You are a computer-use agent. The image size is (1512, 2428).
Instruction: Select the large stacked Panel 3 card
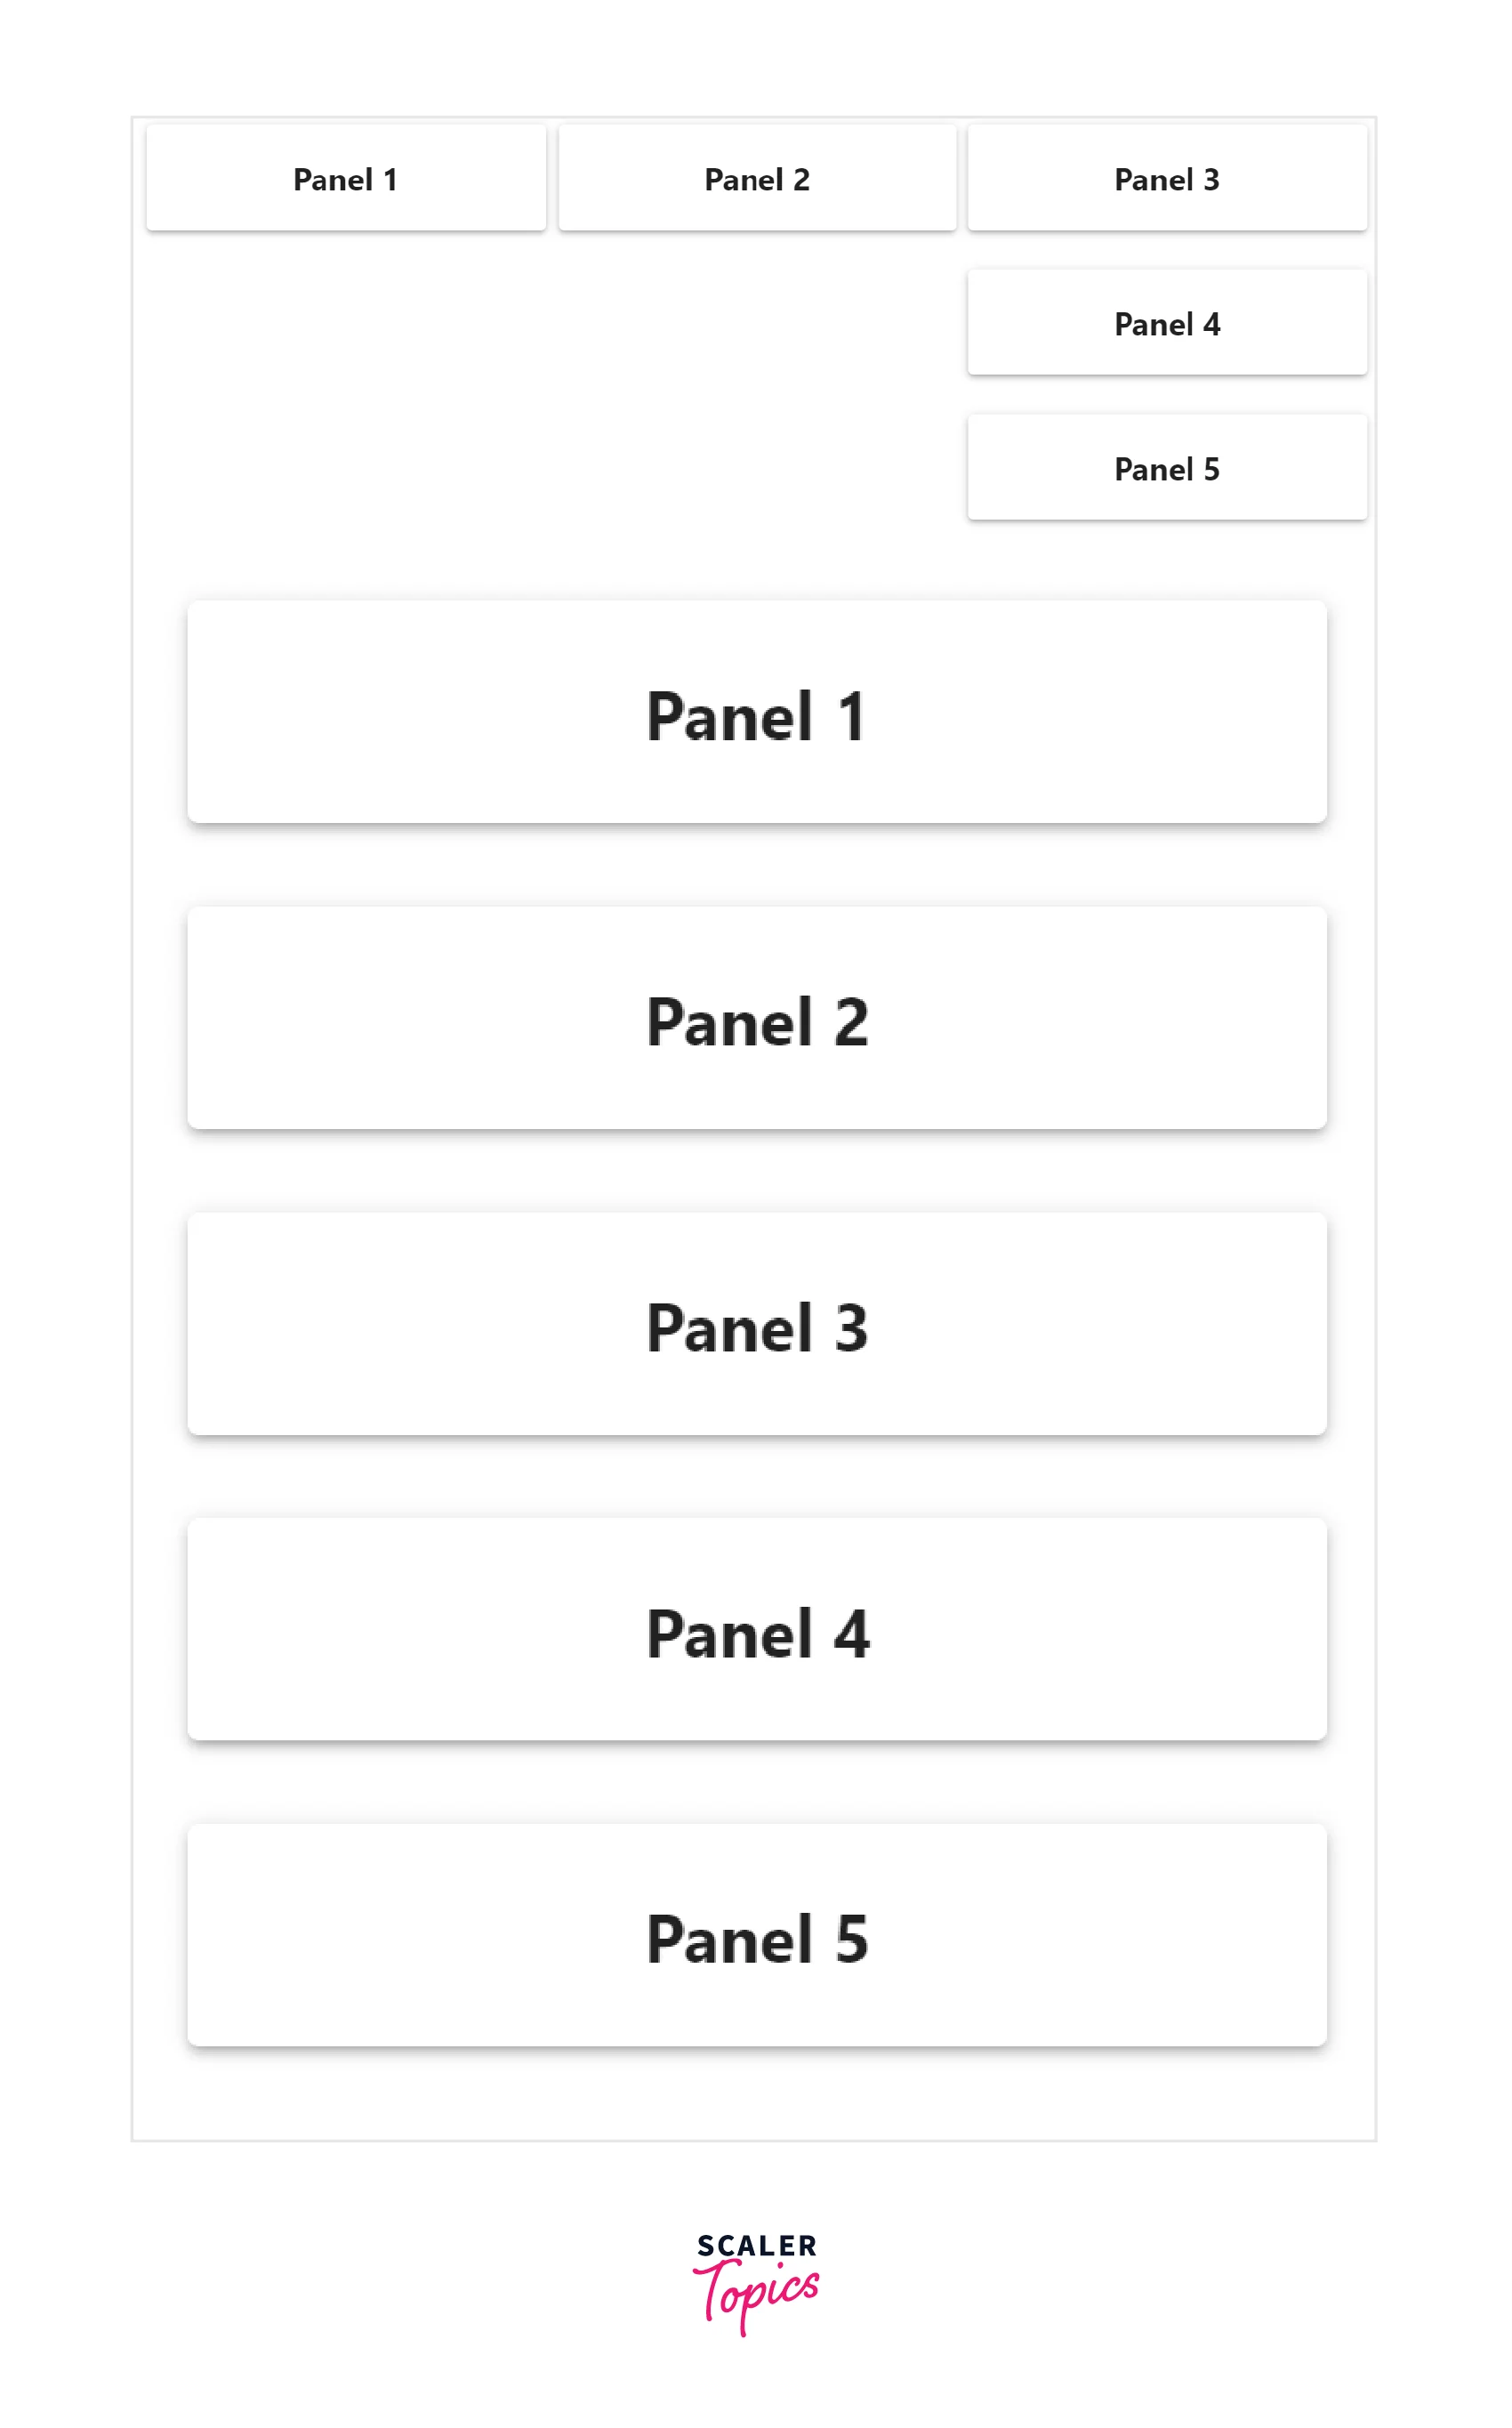point(757,1325)
